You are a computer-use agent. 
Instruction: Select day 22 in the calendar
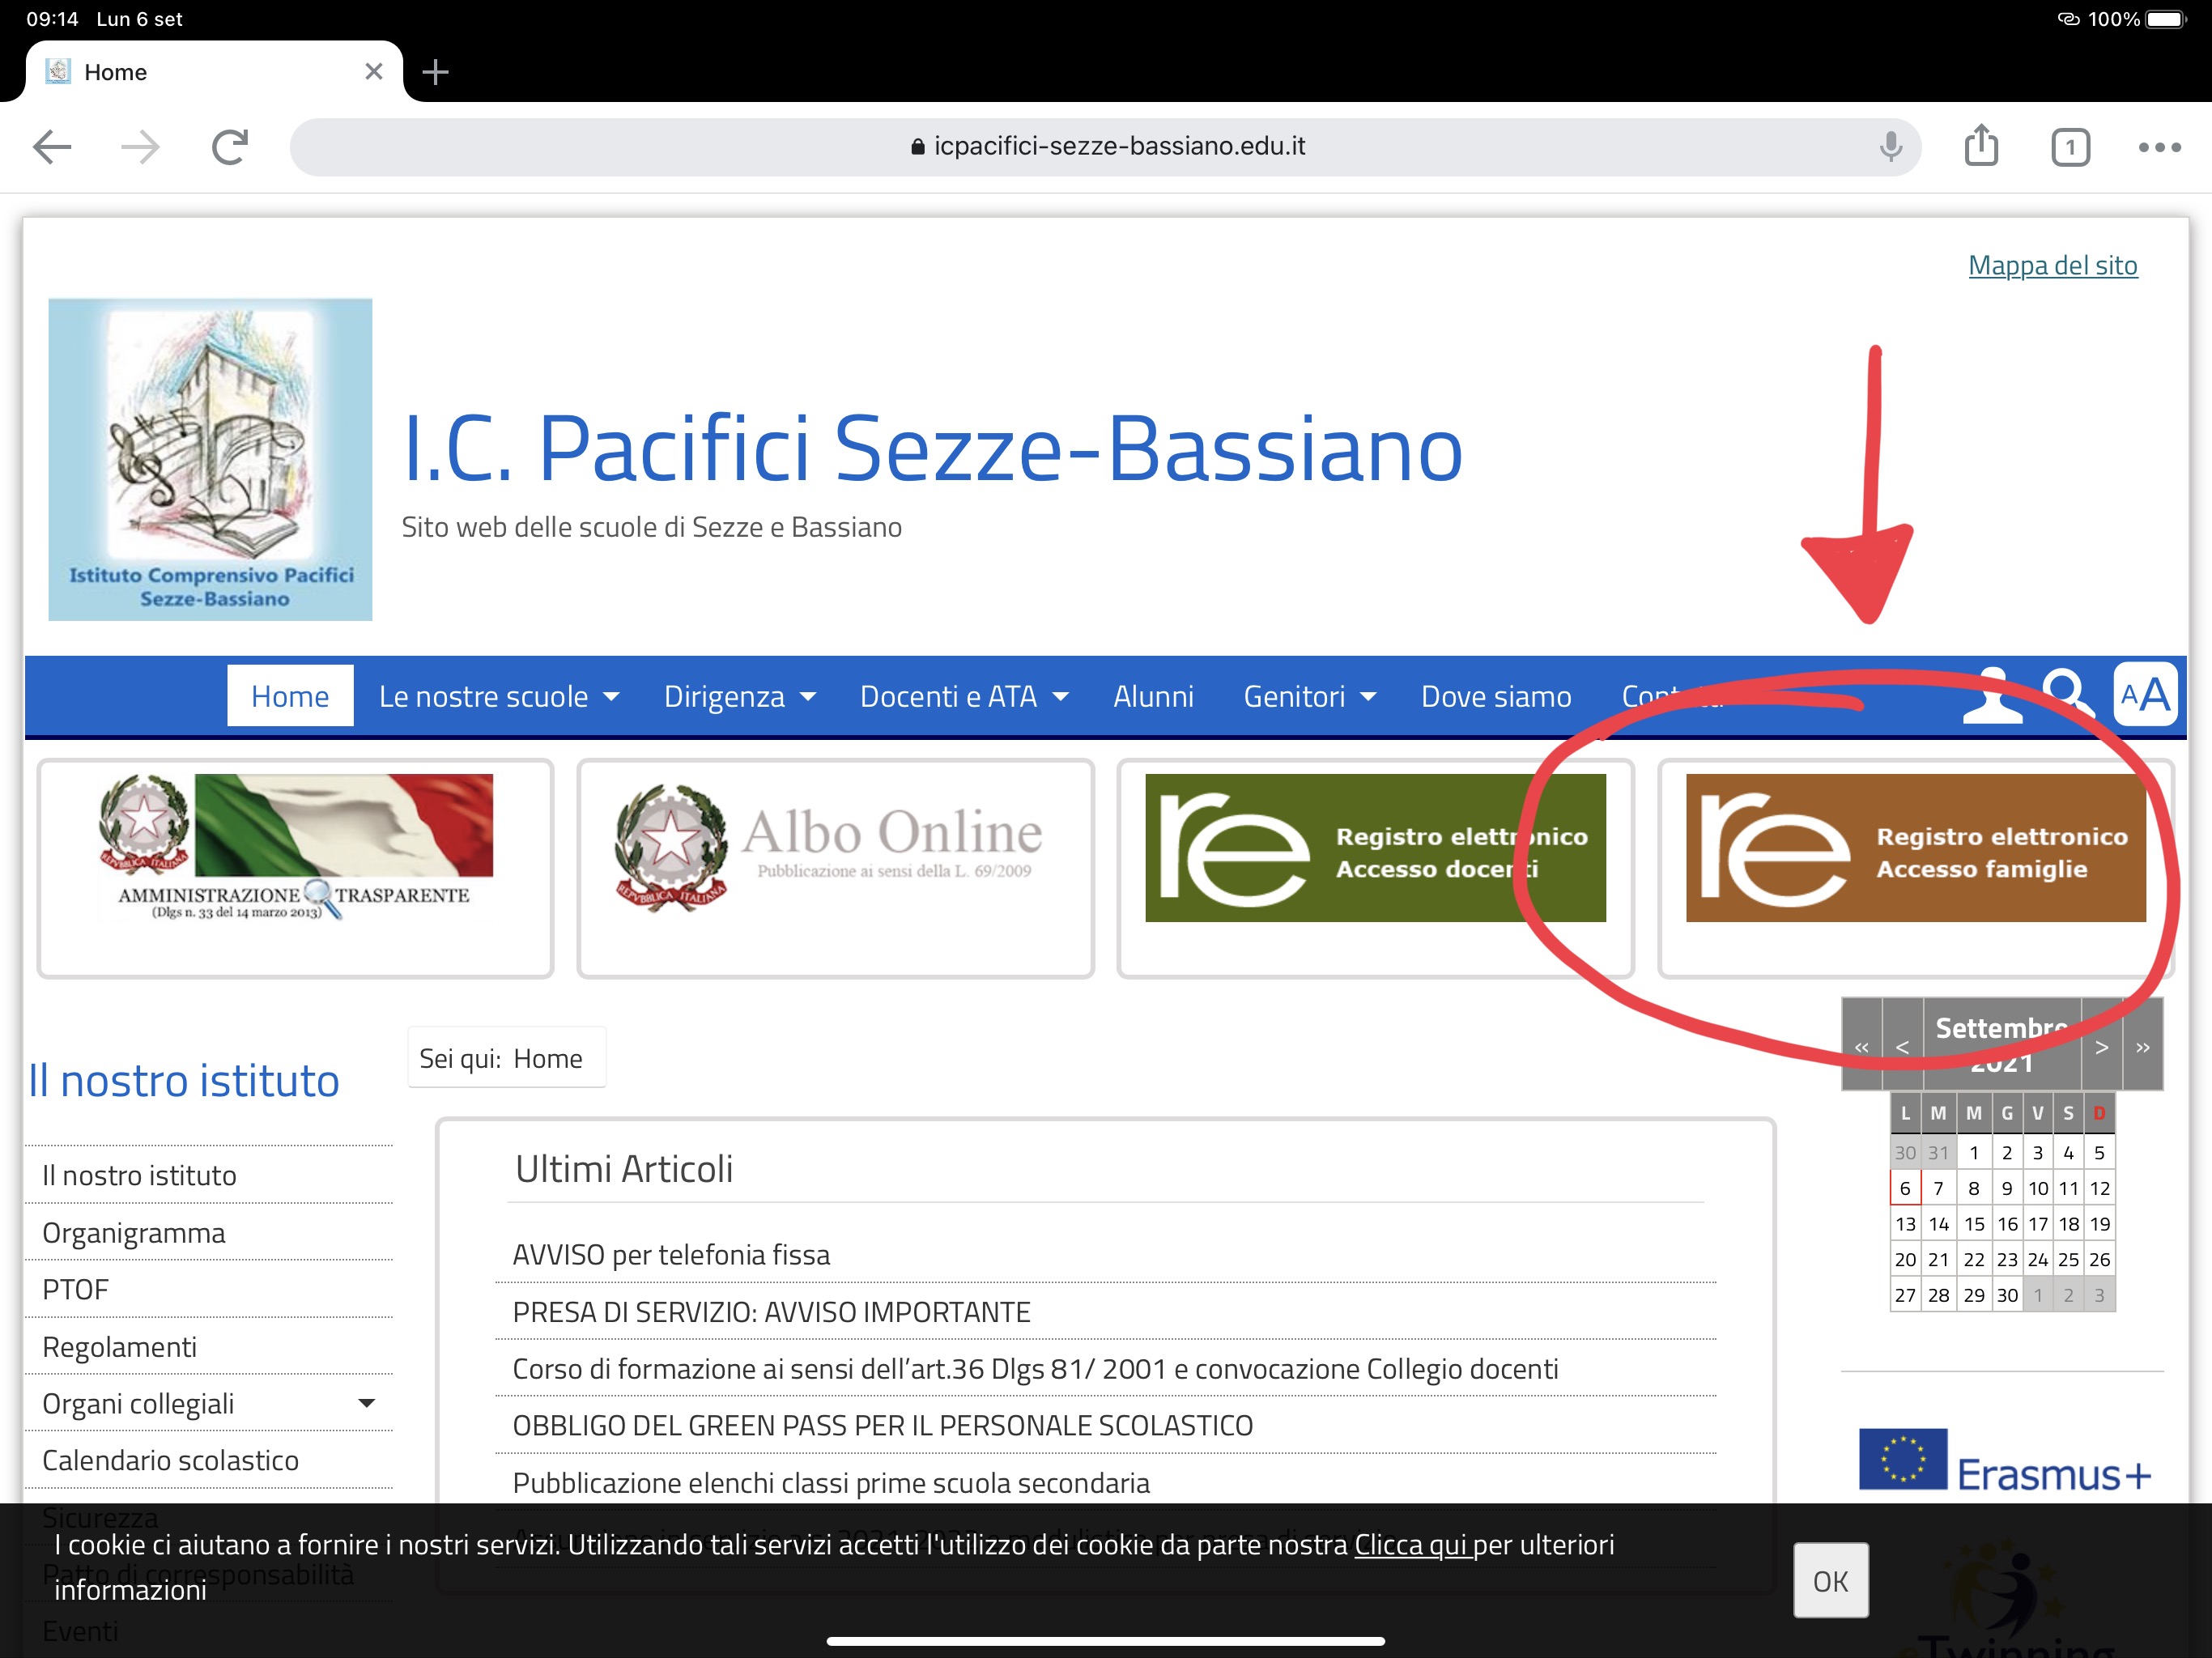click(1973, 1259)
